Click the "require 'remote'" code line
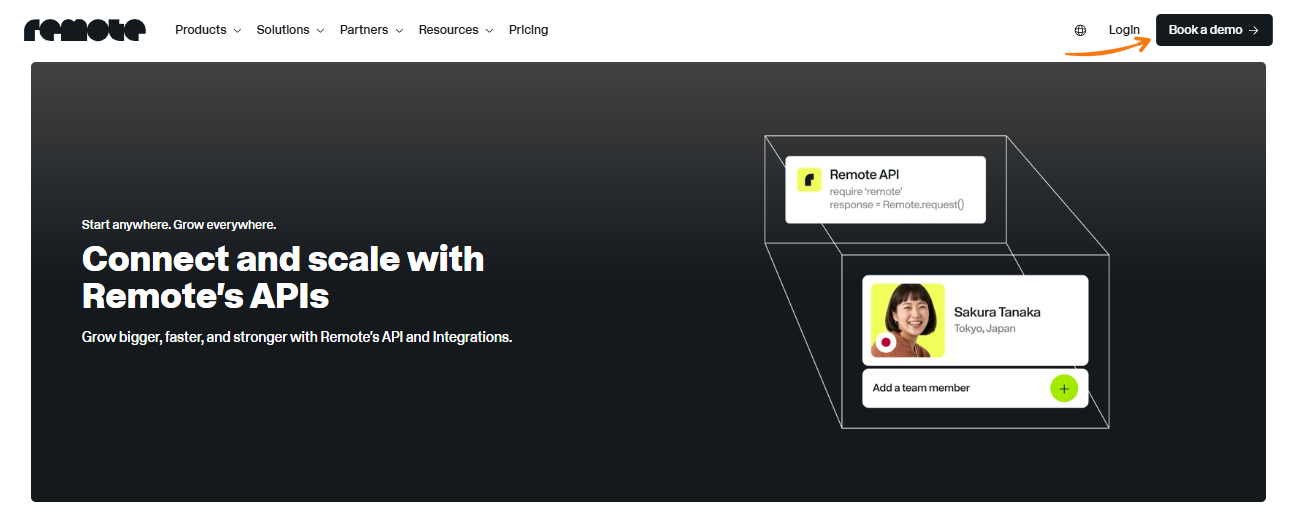The width and height of the screenshot is (1298, 528). [866, 190]
